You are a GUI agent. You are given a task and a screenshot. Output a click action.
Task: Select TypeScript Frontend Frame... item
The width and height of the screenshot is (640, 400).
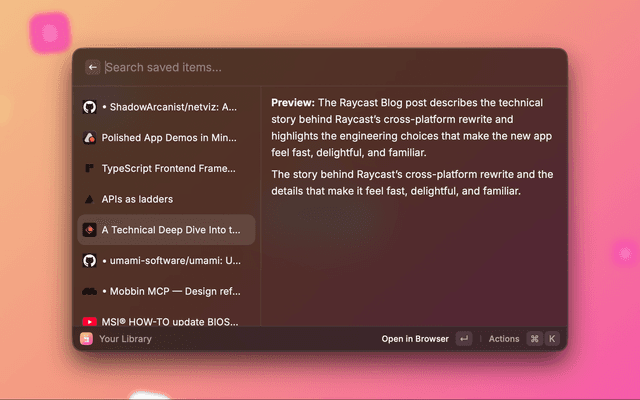coord(166,168)
